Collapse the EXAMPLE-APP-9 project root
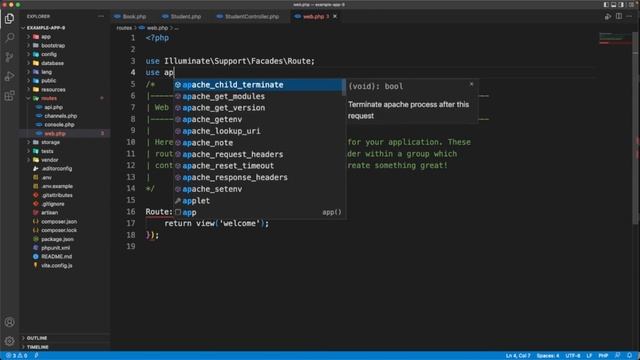Viewport: 640px width, 360px height. [x=46, y=28]
